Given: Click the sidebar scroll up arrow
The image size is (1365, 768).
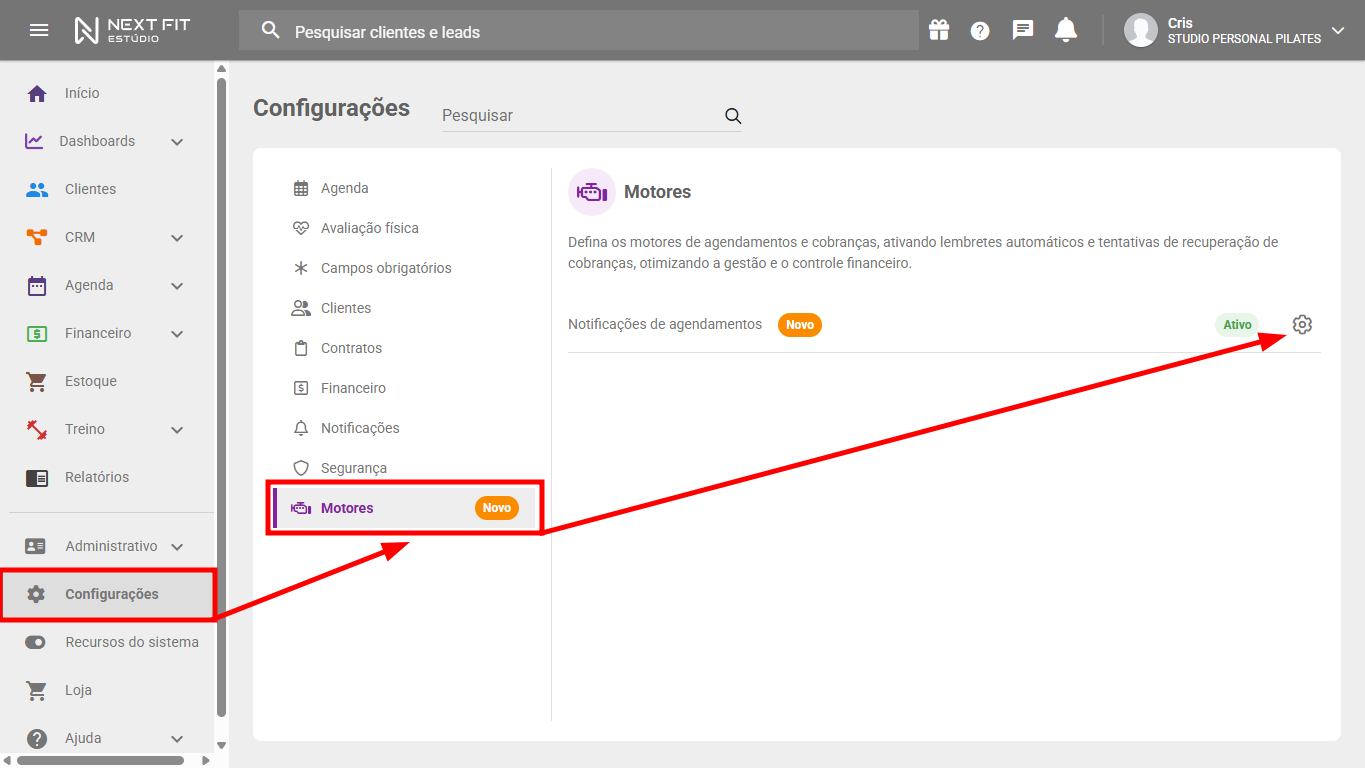Looking at the screenshot, I should click(x=221, y=68).
